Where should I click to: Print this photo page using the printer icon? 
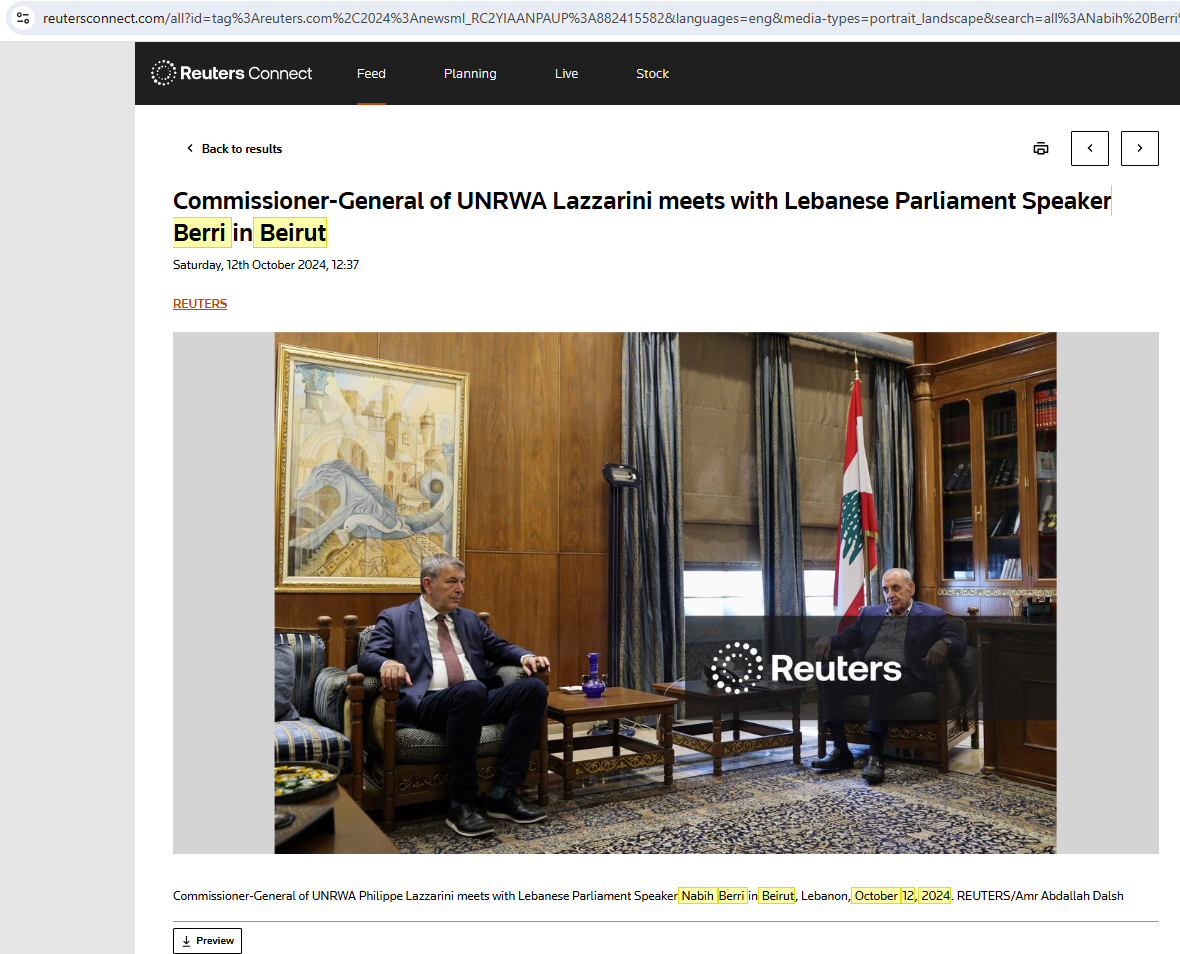(x=1040, y=148)
